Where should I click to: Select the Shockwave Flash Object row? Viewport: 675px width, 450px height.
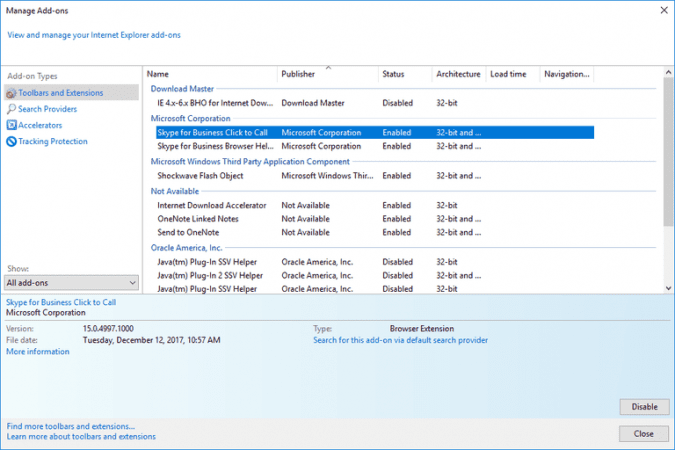[375, 176]
